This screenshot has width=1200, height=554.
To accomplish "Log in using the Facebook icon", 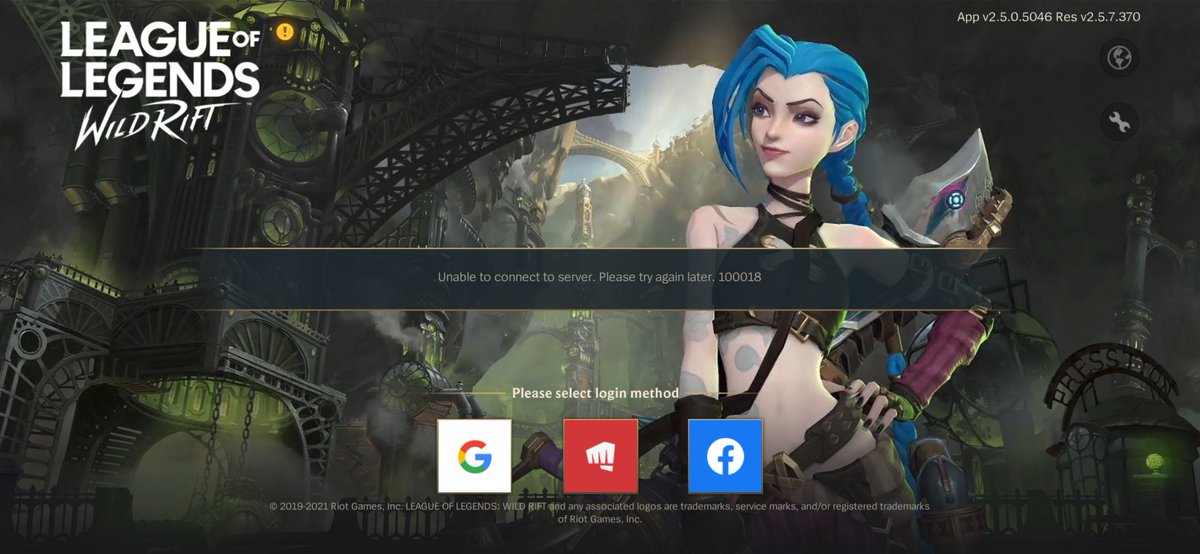I will [x=726, y=456].
